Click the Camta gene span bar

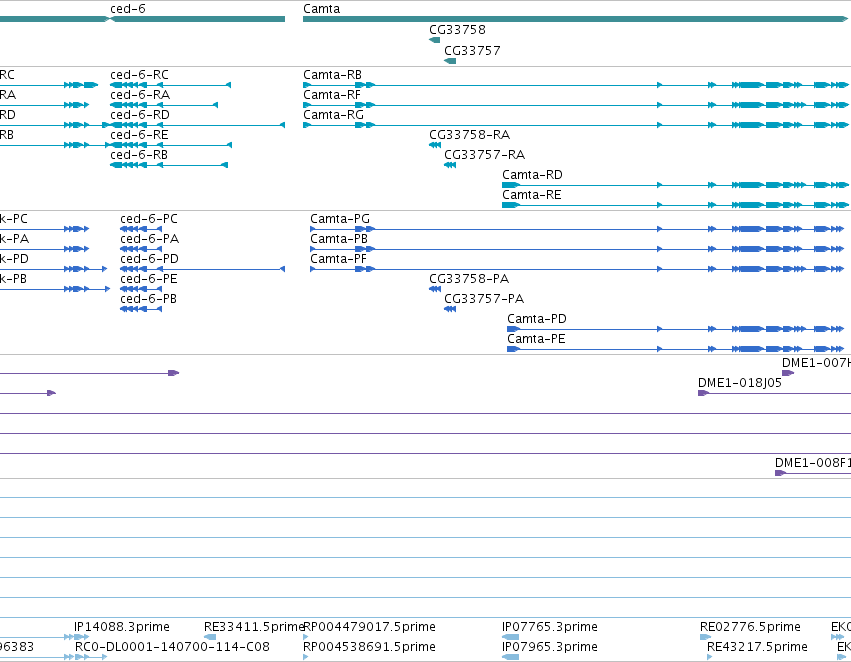[575, 19]
